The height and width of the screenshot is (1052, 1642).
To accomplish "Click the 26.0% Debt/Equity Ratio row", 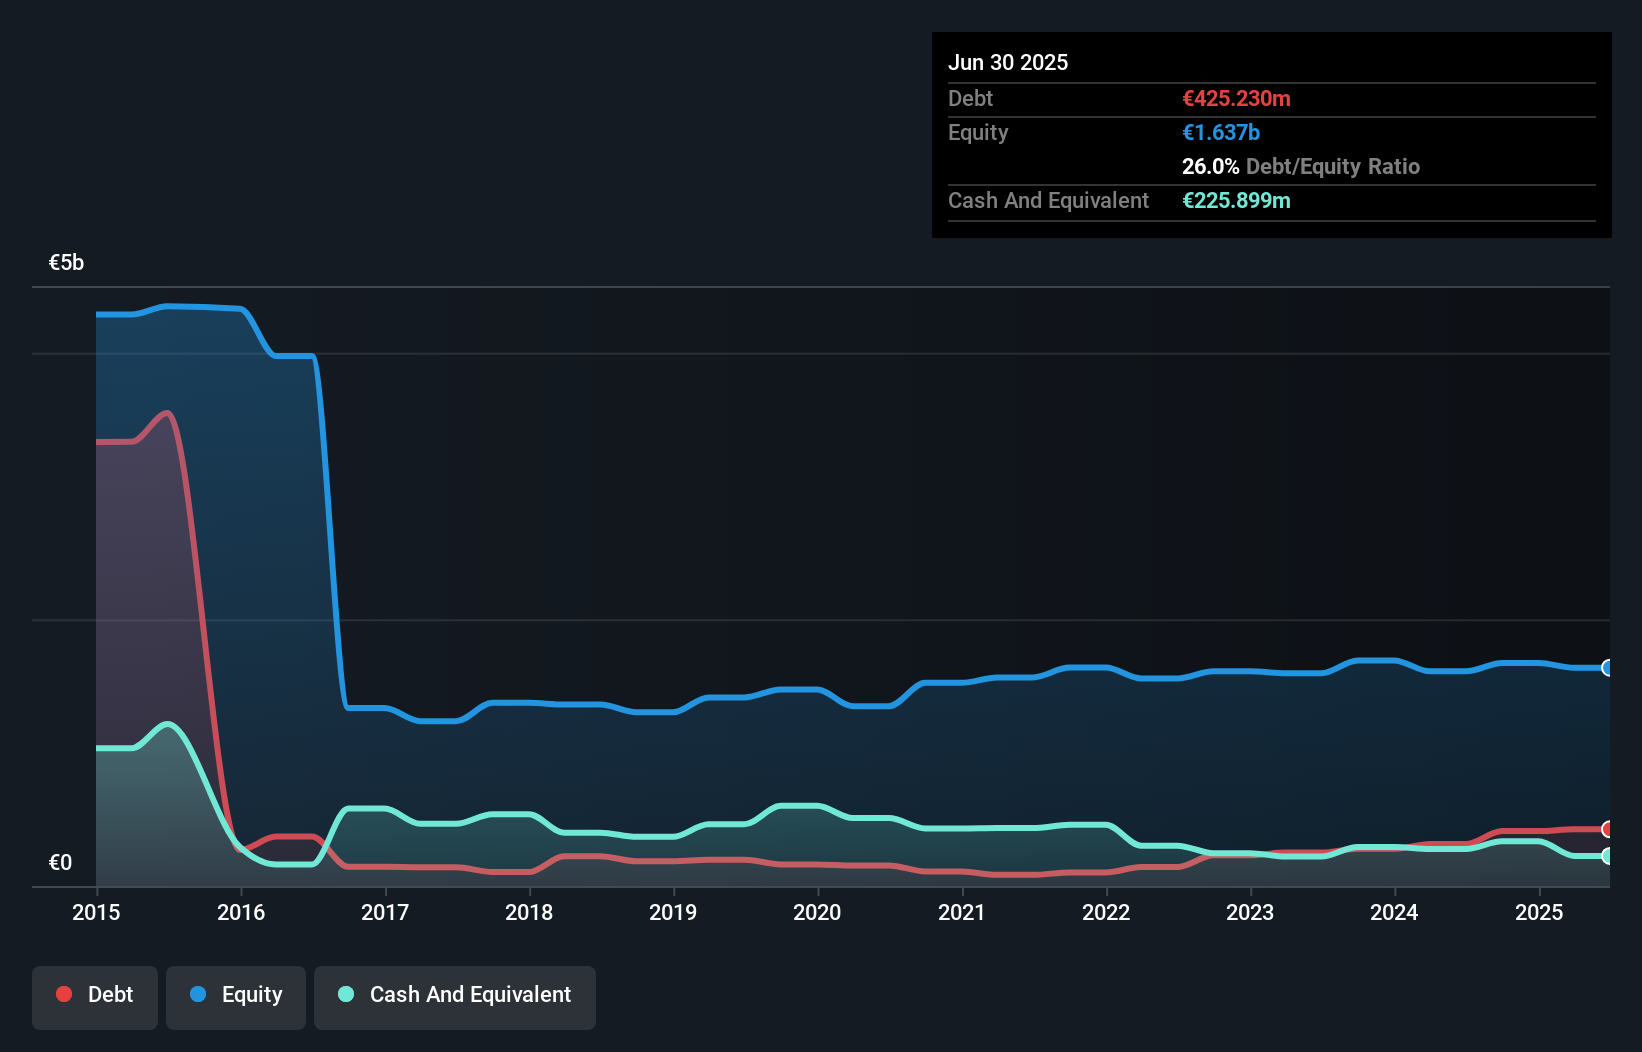I will [1300, 167].
